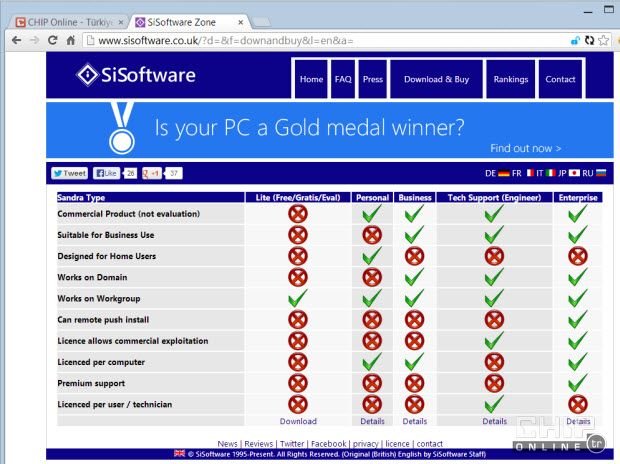Switch to CHIP Online tab
The width and height of the screenshot is (620, 464).
[64, 21]
